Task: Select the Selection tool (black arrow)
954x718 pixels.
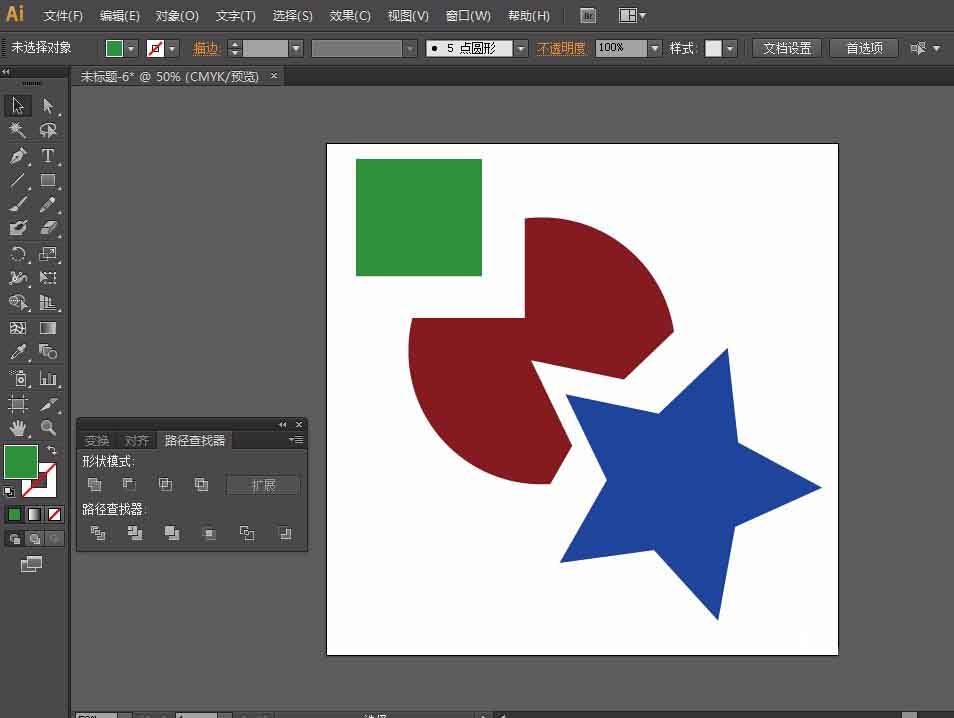Action: (x=18, y=106)
